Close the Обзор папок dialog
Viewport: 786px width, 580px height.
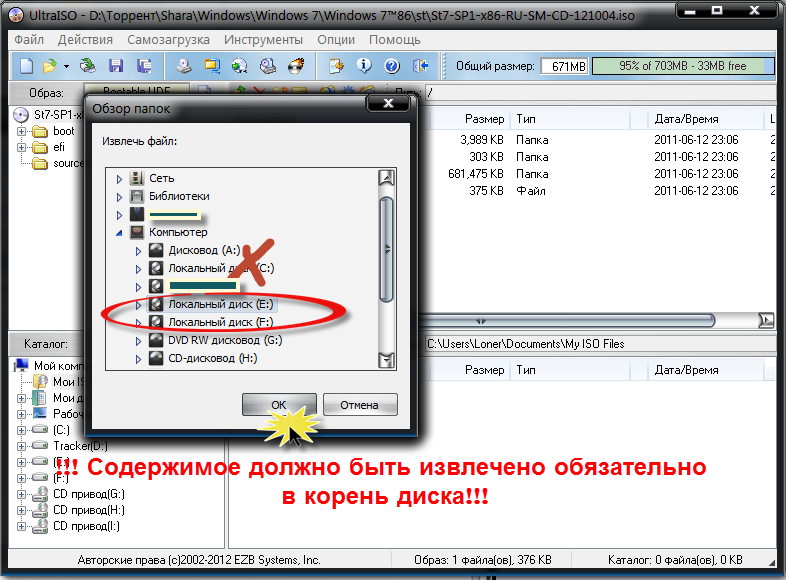[388, 103]
